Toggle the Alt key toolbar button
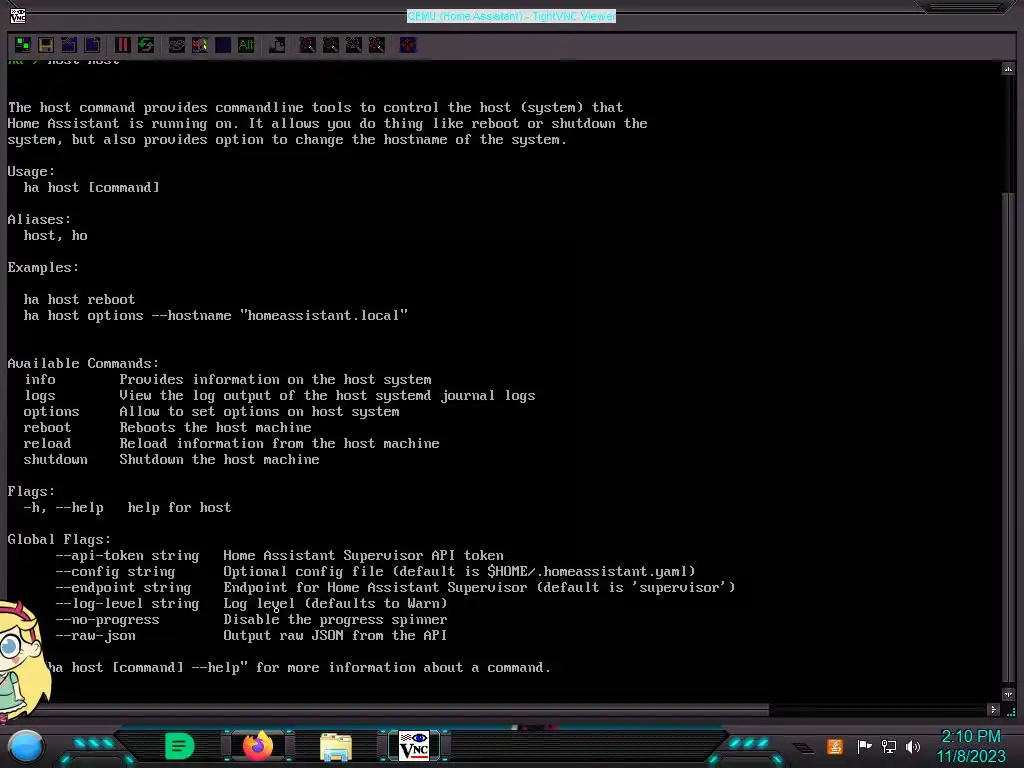This screenshot has width=1024, height=768. pyautogui.click(x=246, y=44)
